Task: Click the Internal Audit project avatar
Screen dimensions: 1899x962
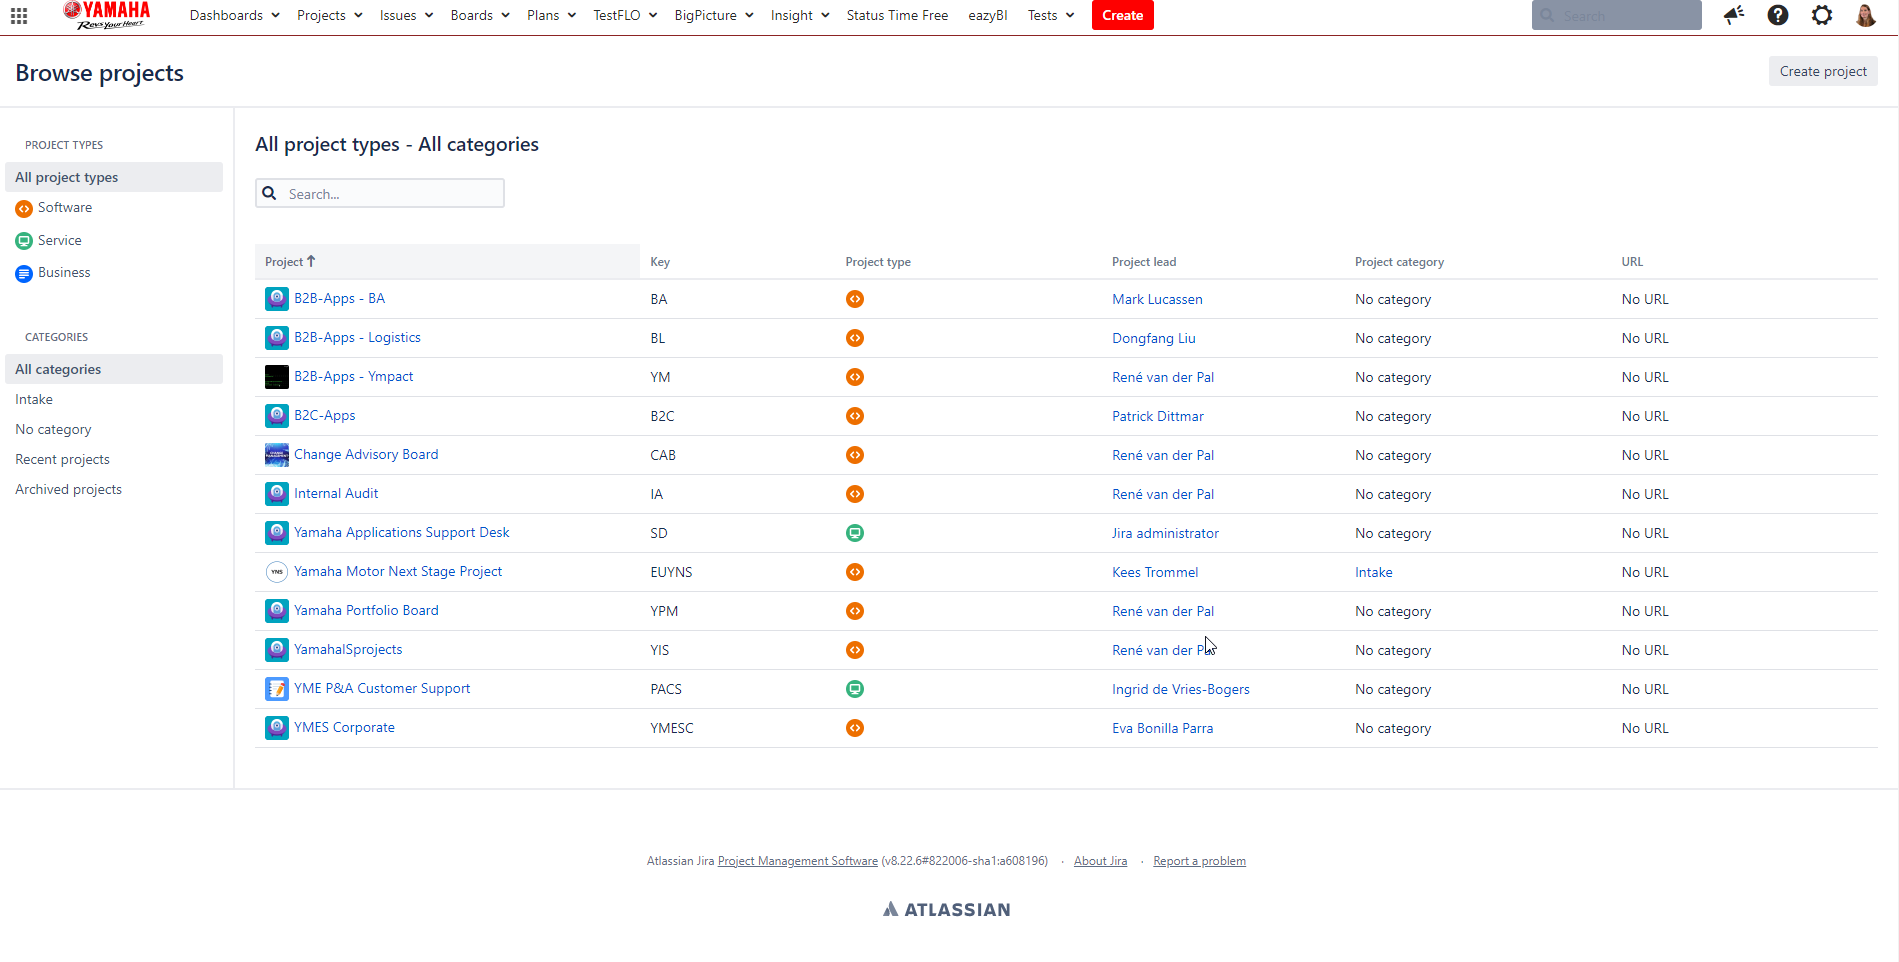Action: 277,494
